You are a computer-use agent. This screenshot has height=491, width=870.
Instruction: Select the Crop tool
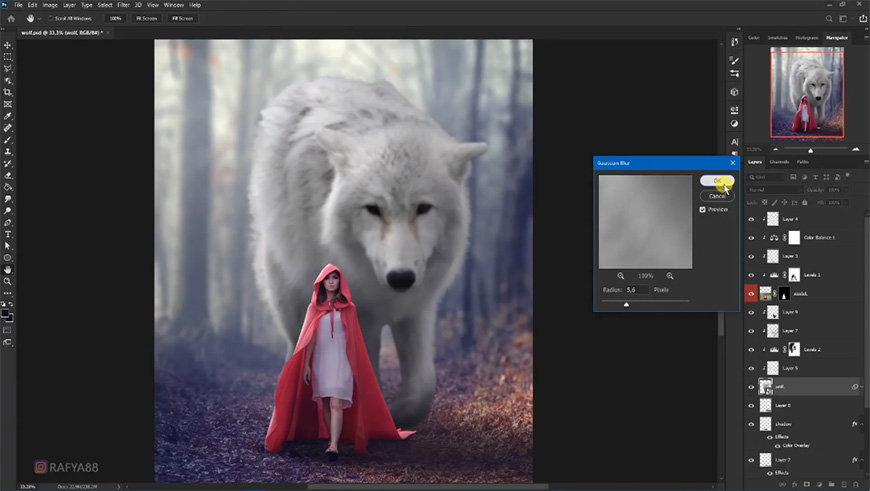8,92
